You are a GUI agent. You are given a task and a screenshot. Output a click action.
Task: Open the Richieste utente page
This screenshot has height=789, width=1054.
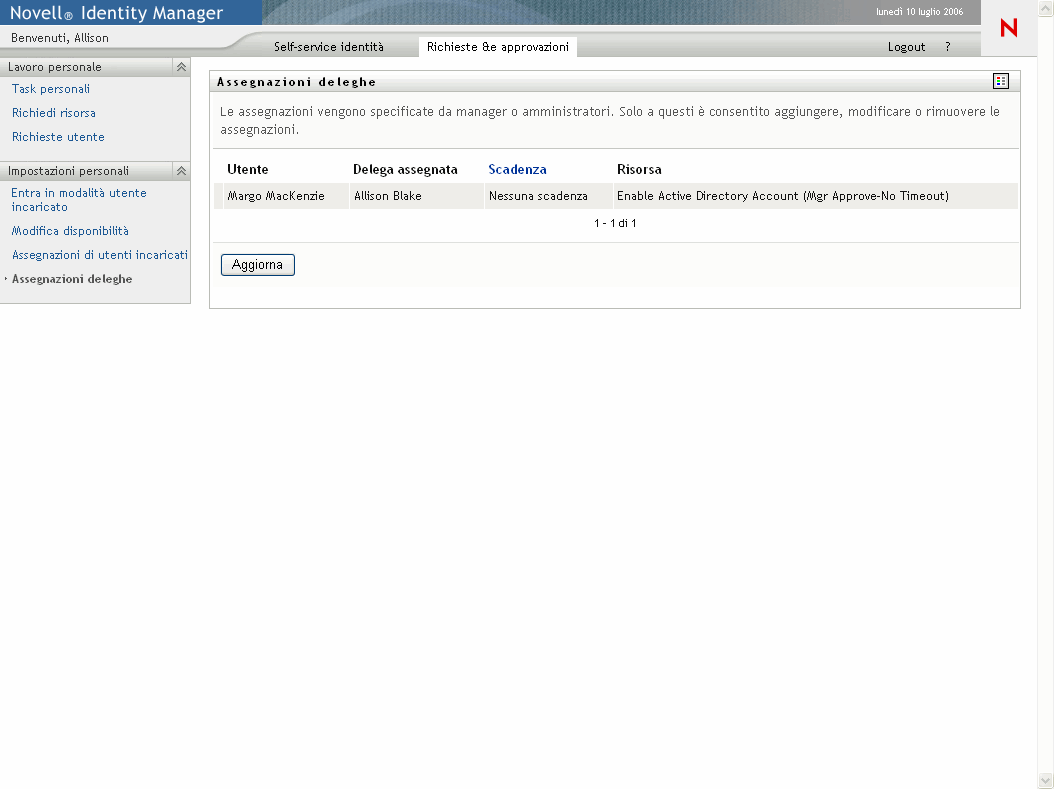coord(58,137)
